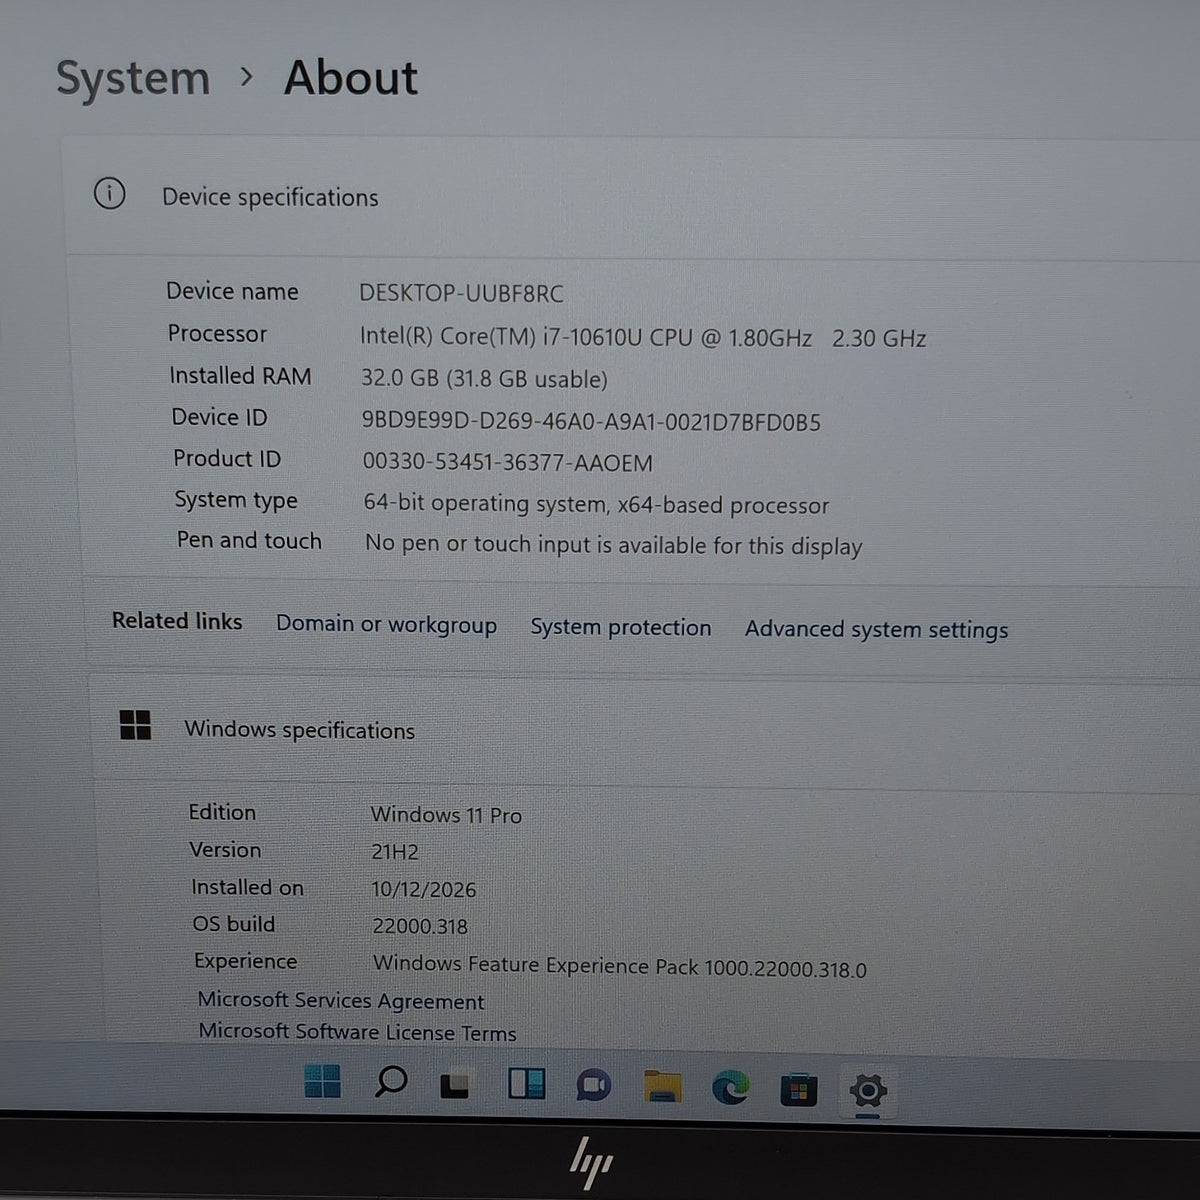Screen dimensions: 1200x1200
Task: Click the Device specifications info icon
Action: pos(109,193)
